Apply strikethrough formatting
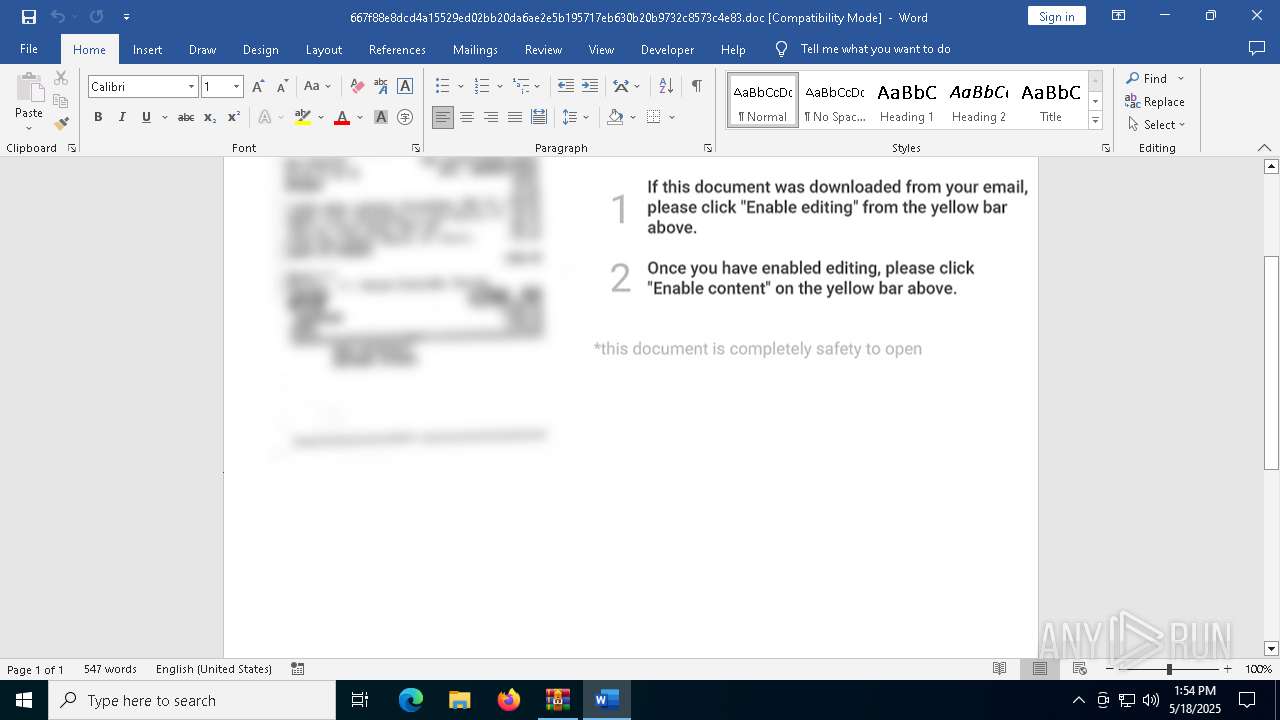1280x720 pixels. pos(186,118)
